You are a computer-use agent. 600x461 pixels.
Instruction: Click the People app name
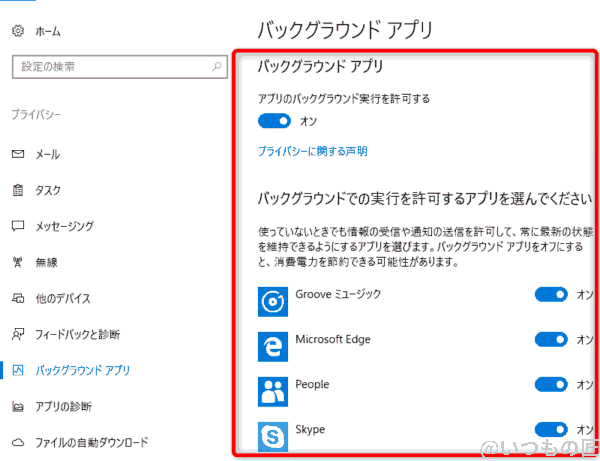[x=312, y=384]
